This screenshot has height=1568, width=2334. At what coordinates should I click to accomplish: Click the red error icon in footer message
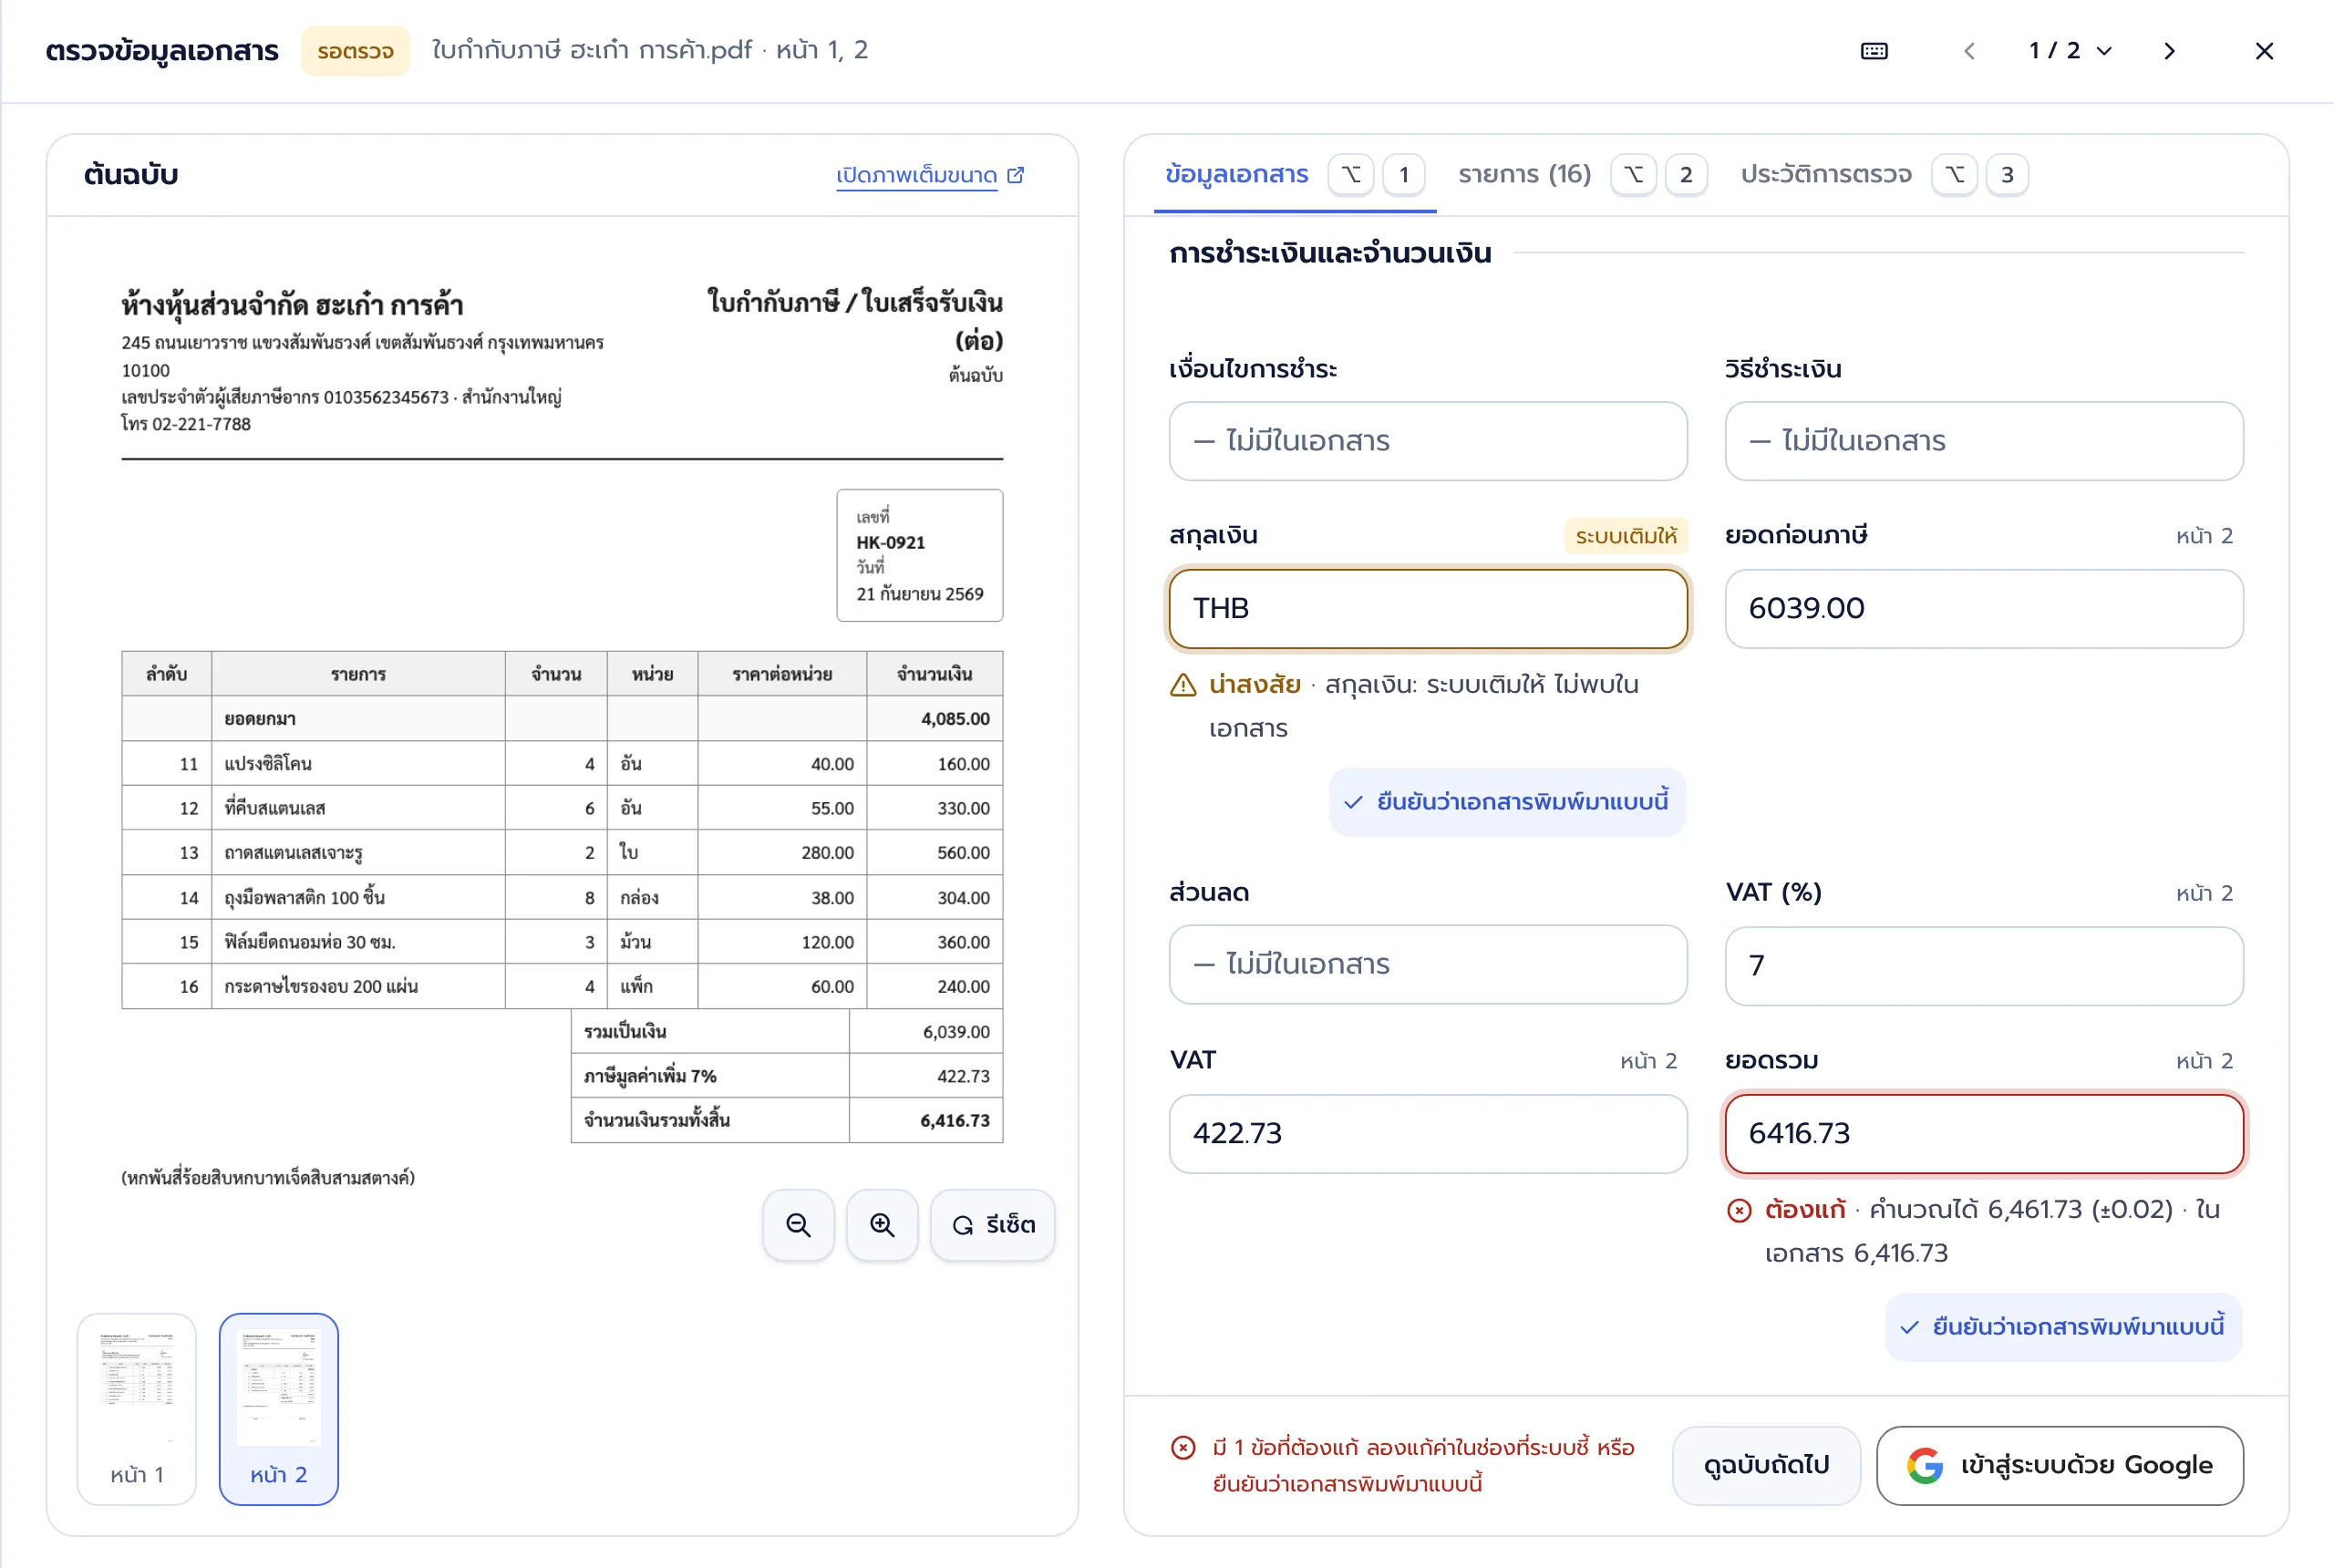pos(1183,1448)
